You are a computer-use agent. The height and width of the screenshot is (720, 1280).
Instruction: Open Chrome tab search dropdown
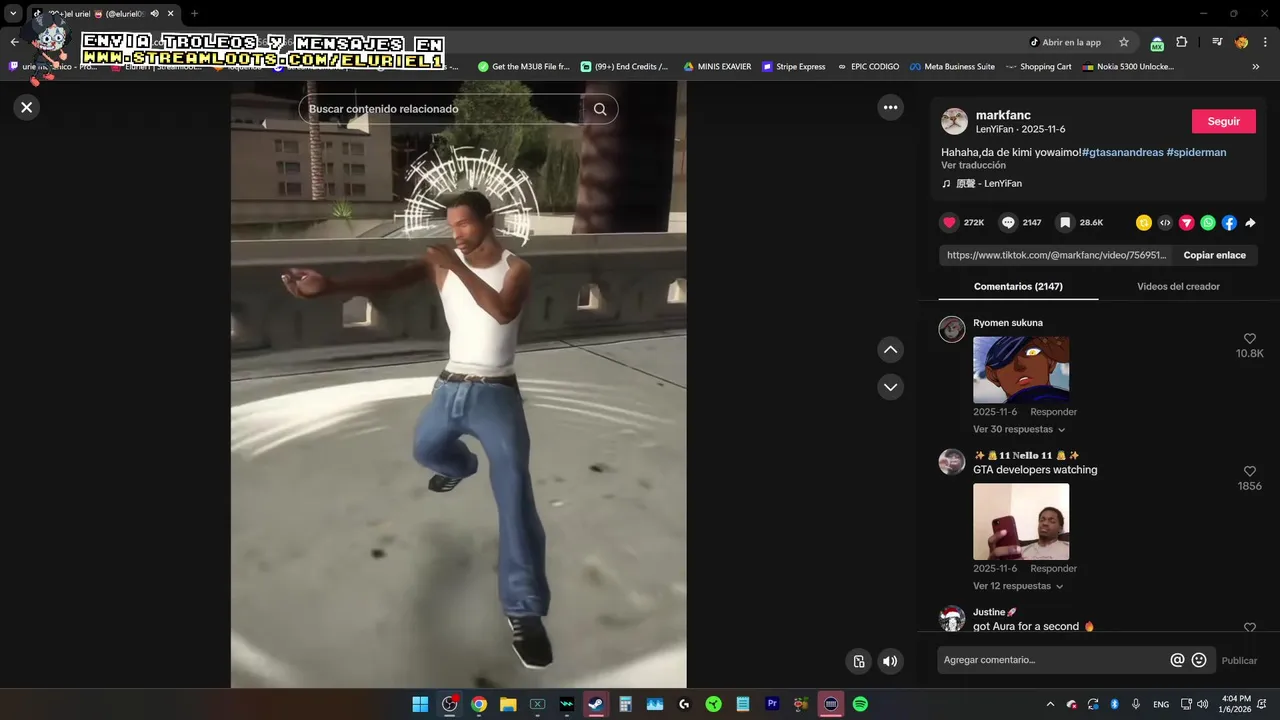point(13,14)
